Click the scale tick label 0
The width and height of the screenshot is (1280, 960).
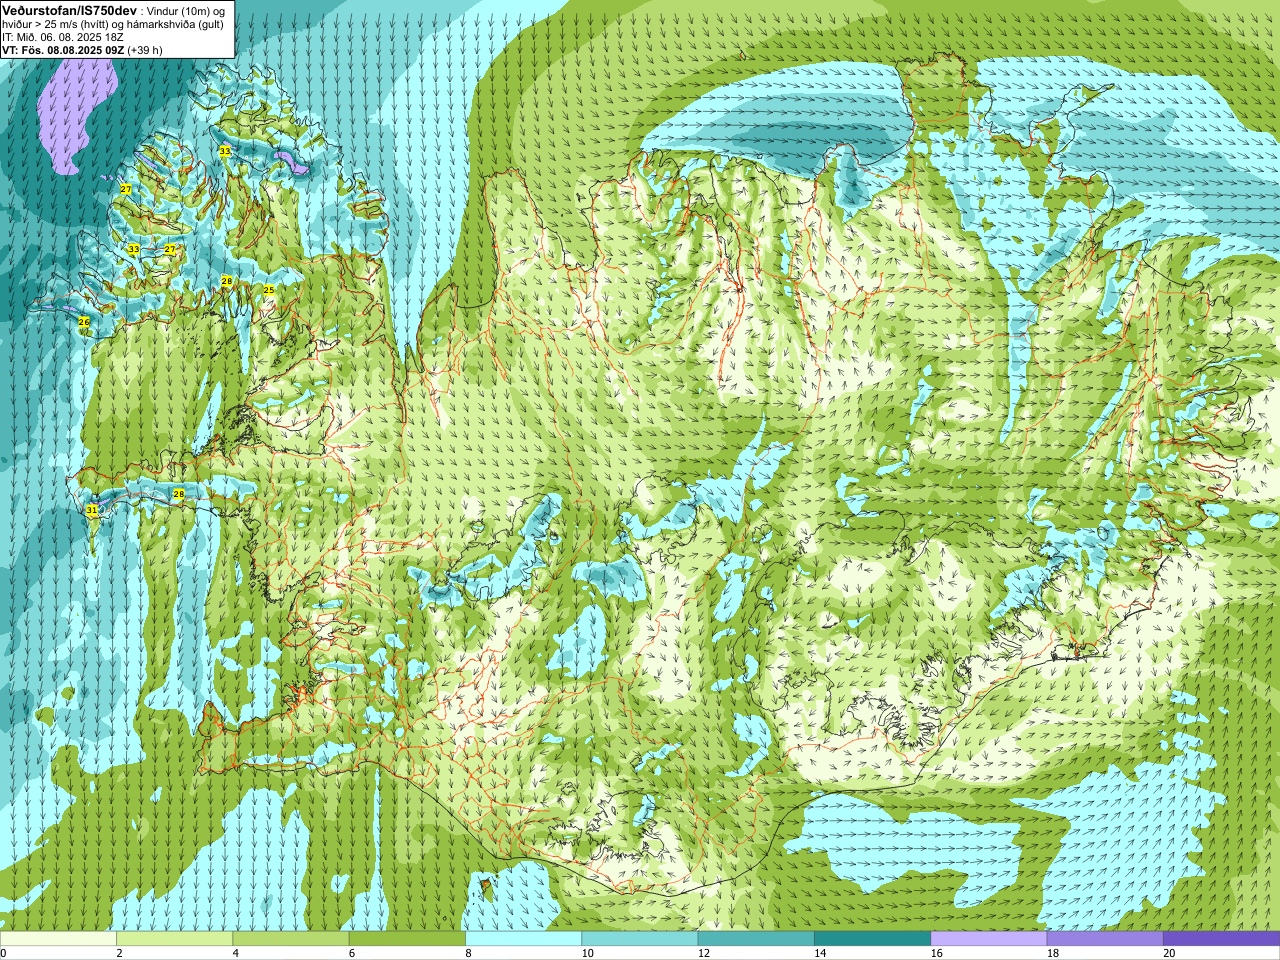point(4,953)
